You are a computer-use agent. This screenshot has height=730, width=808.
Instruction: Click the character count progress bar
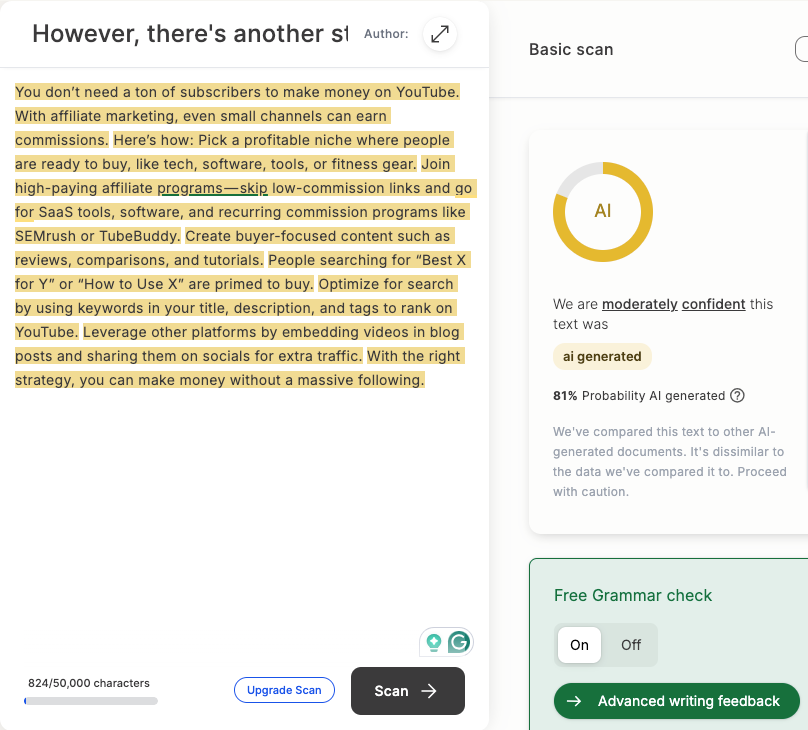[x=91, y=701]
